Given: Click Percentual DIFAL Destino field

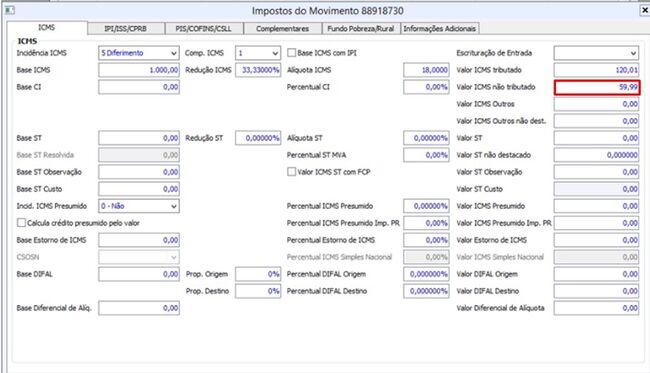Looking at the screenshot, I should (x=426, y=291).
